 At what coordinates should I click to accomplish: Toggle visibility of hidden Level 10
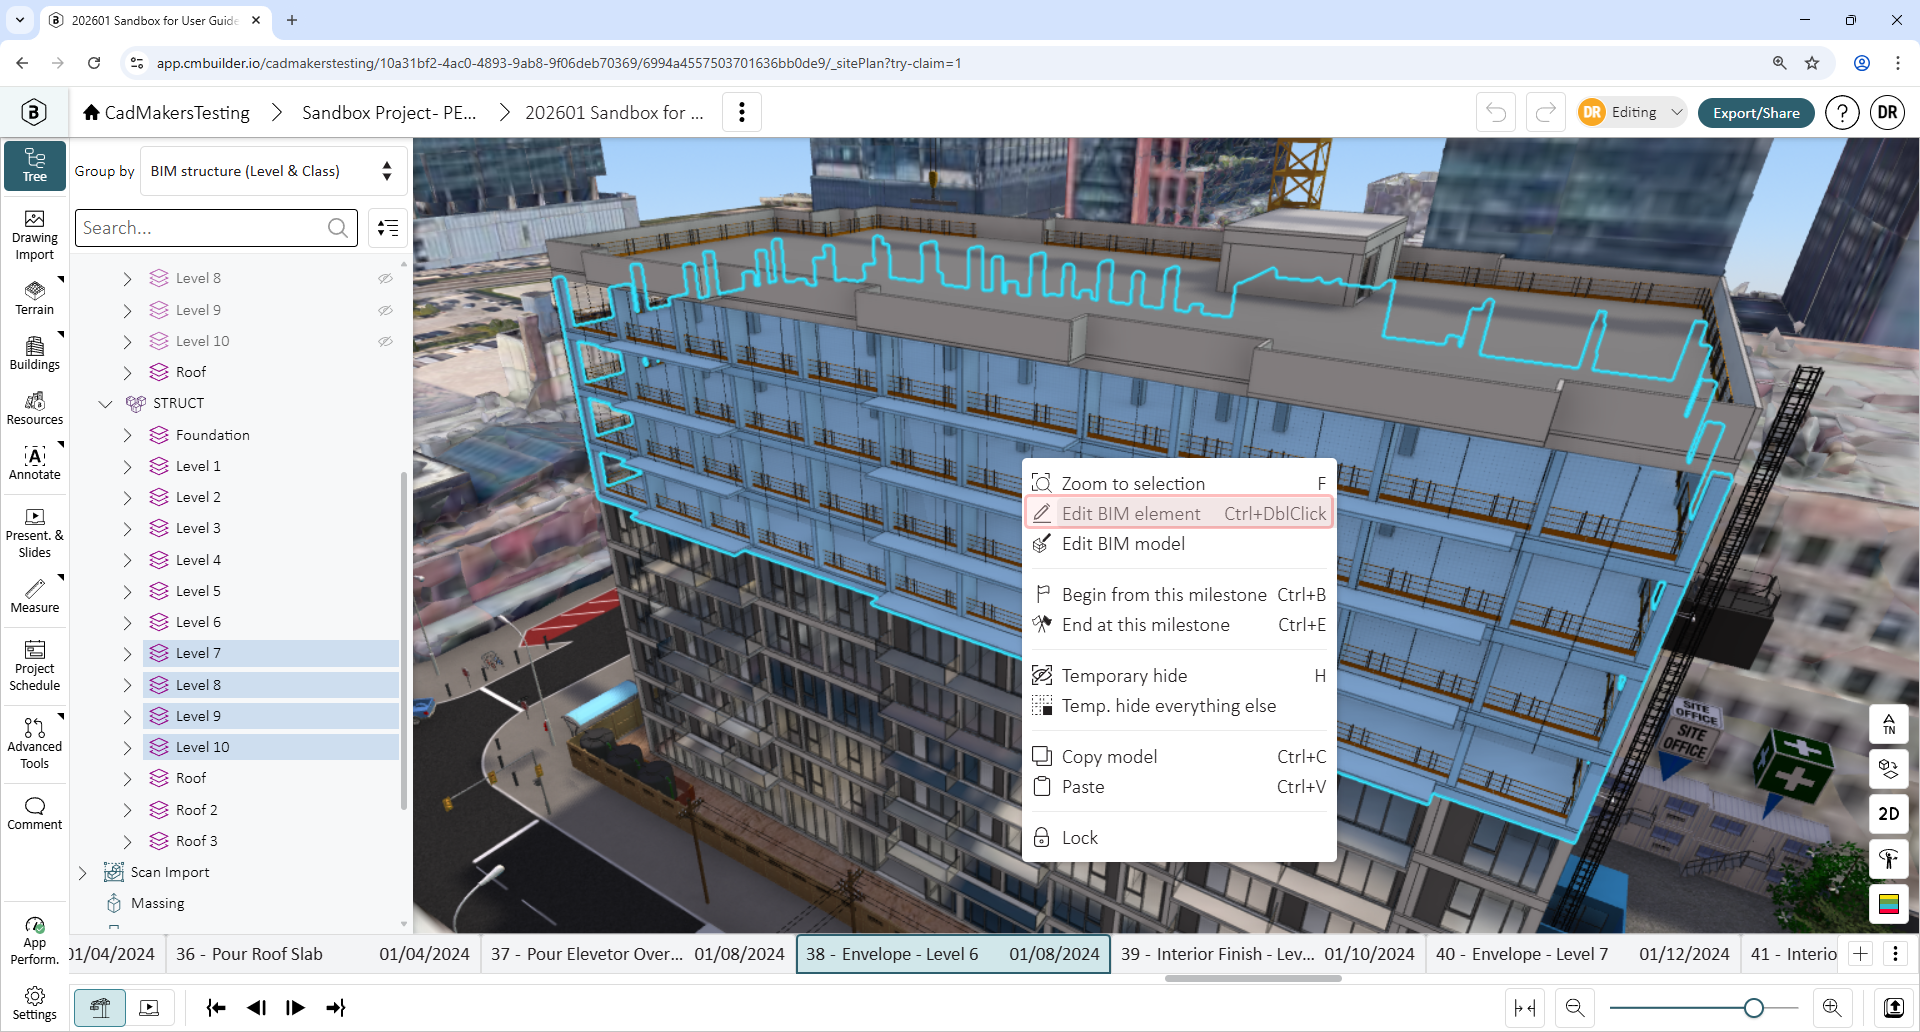[x=385, y=341]
